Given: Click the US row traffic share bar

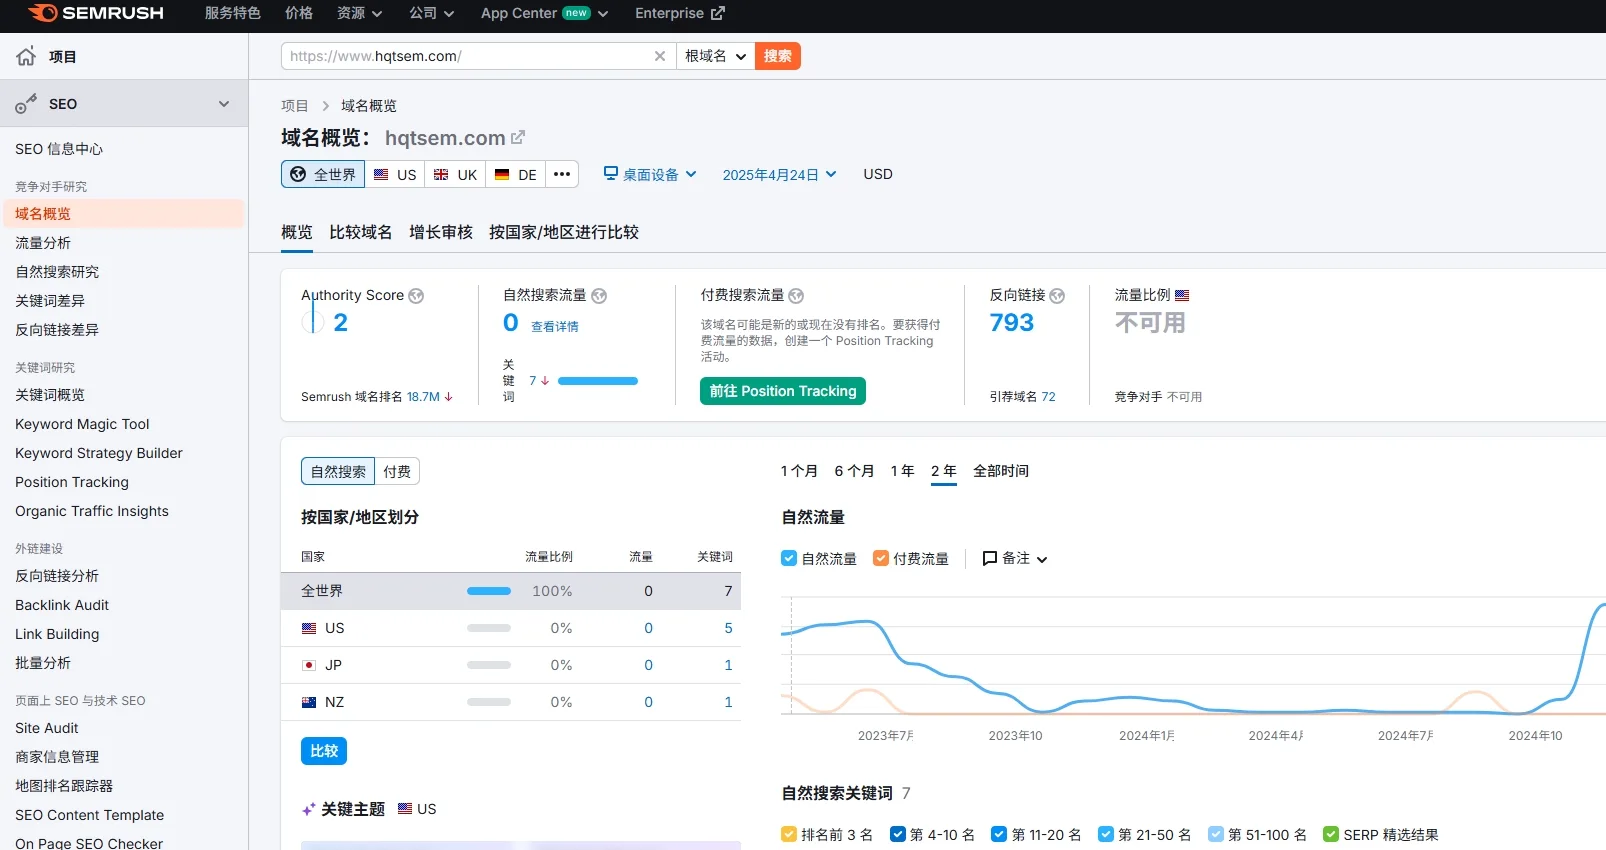Looking at the screenshot, I should pyautogui.click(x=489, y=628).
